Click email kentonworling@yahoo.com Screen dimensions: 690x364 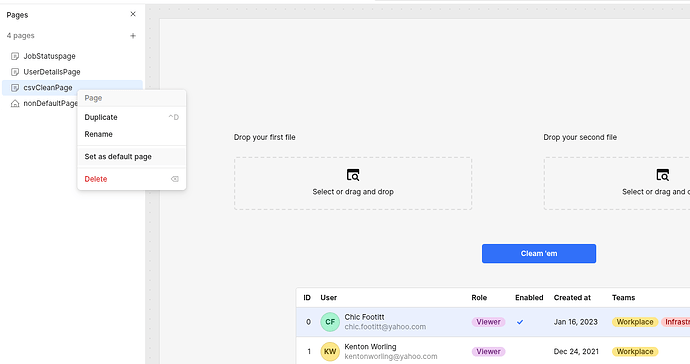pos(391,356)
